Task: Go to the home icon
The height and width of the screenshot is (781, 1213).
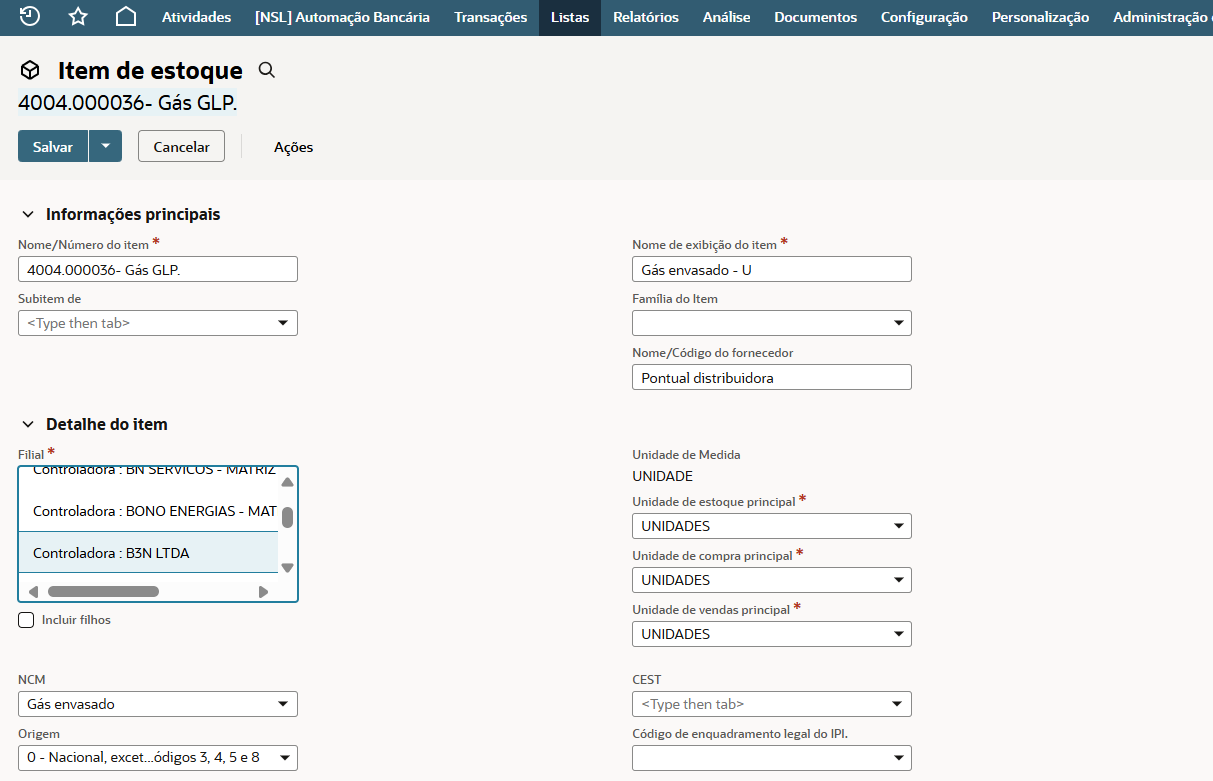Action: tap(126, 17)
